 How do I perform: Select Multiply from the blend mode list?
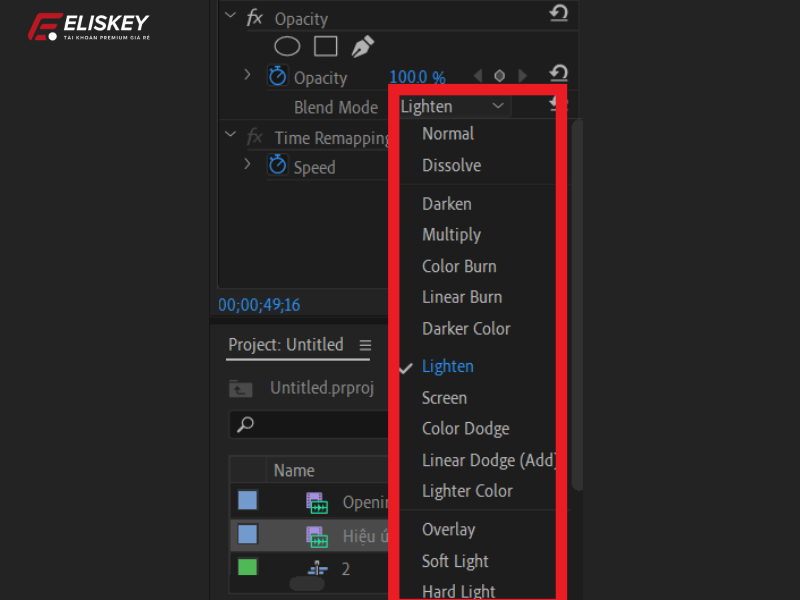pyautogui.click(x=451, y=234)
